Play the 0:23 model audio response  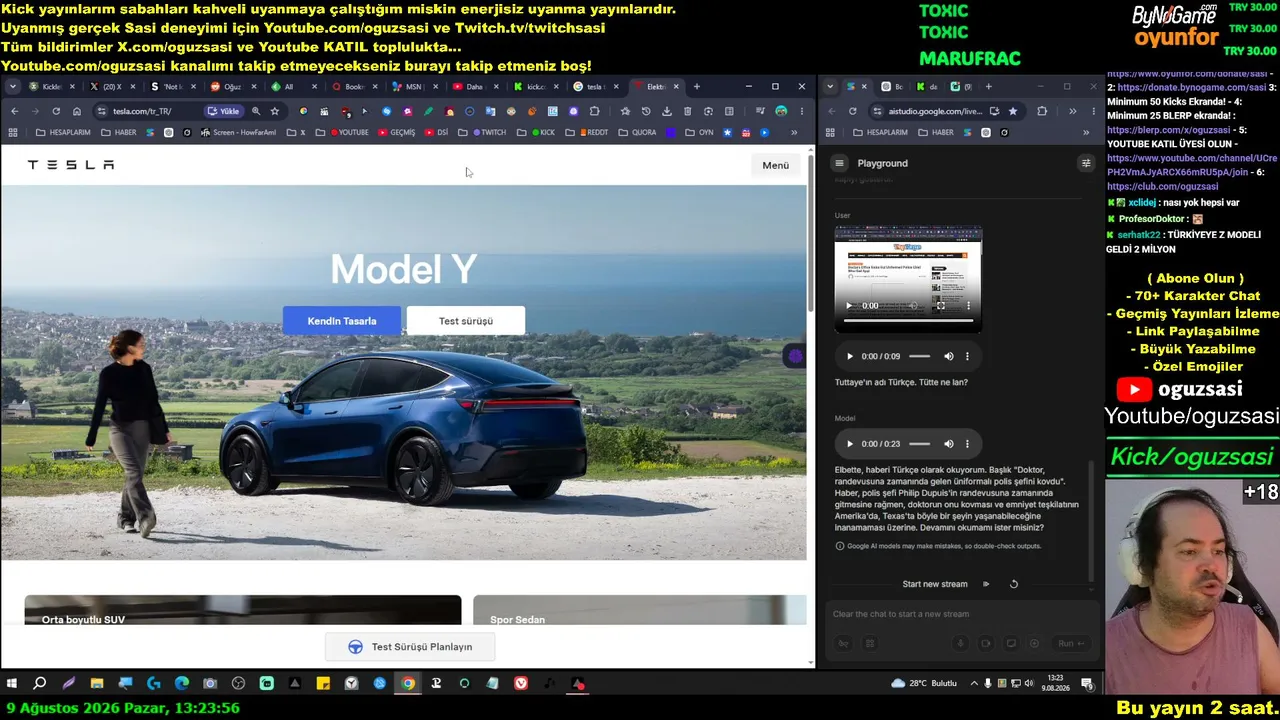[x=850, y=444]
